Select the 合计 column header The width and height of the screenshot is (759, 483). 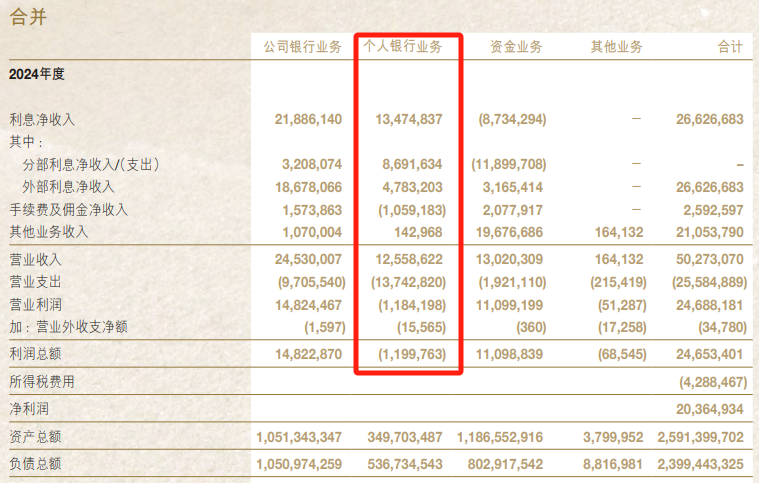point(730,47)
